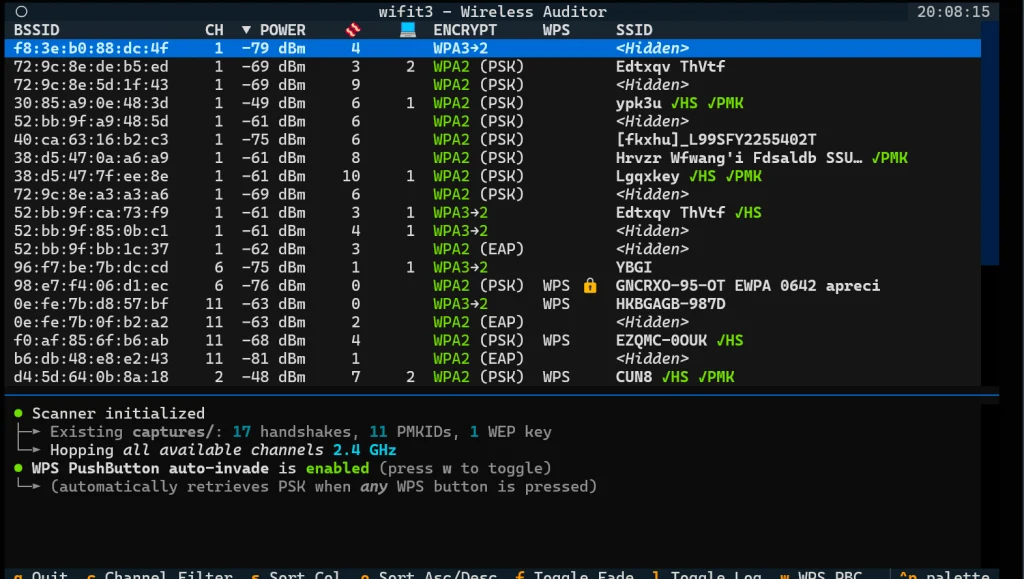This screenshot has height=579, width=1024.
Task: Click WPA2 (EAP) on the 52:bb:9f:bb:1c:37 row
Action: tap(479, 249)
